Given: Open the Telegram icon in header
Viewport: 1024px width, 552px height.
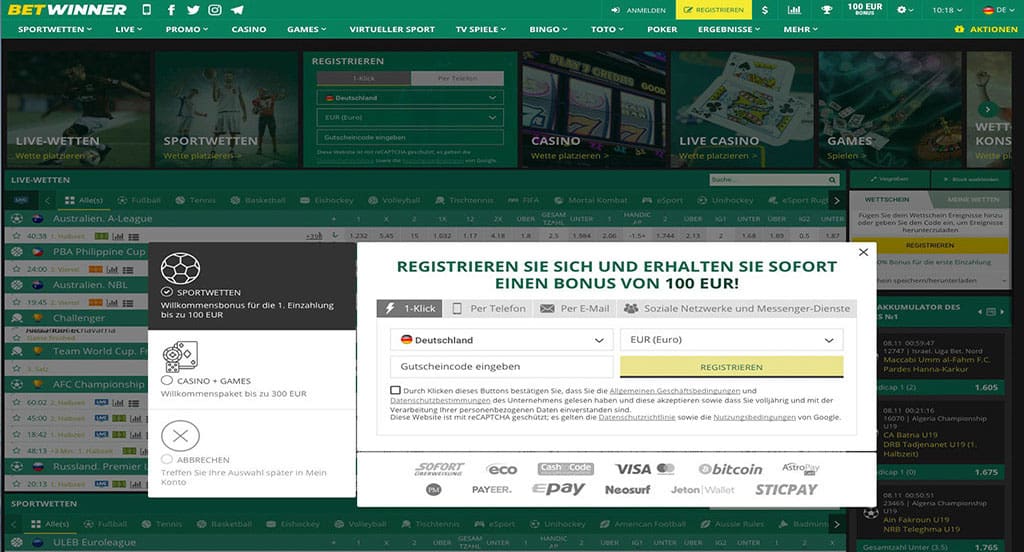Looking at the screenshot, I should [x=237, y=10].
